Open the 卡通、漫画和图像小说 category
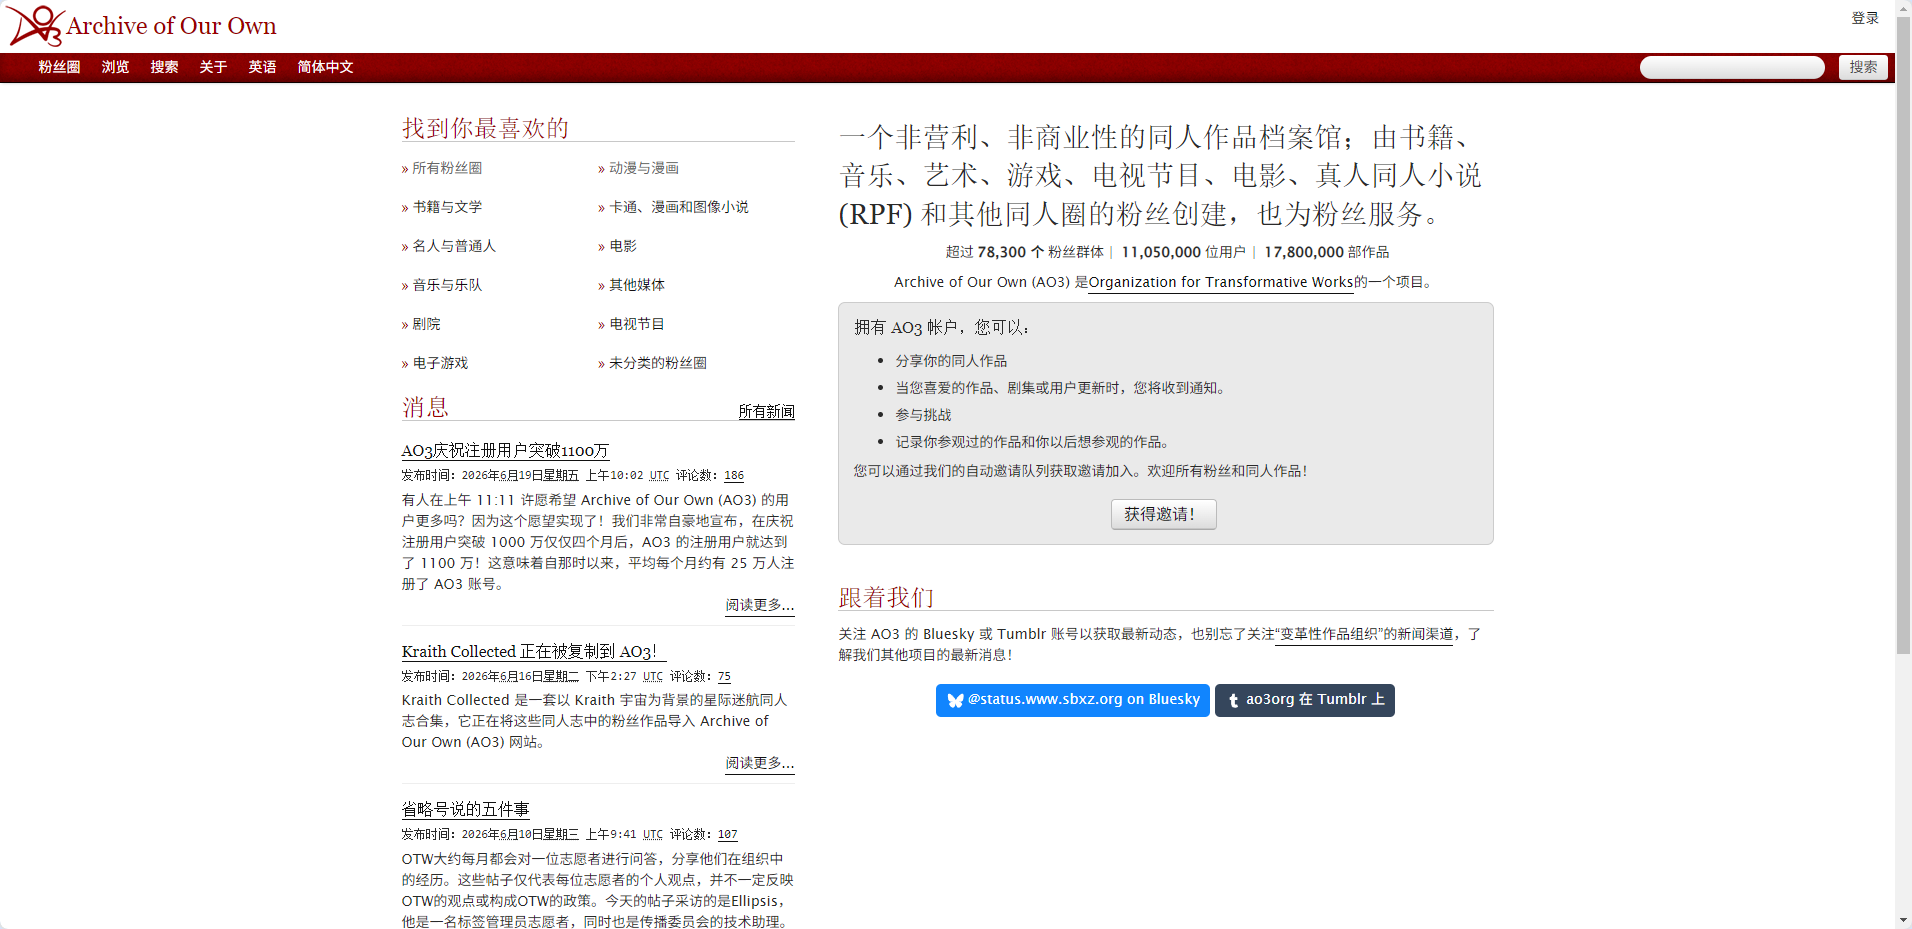This screenshot has height=929, width=1912. pos(678,207)
